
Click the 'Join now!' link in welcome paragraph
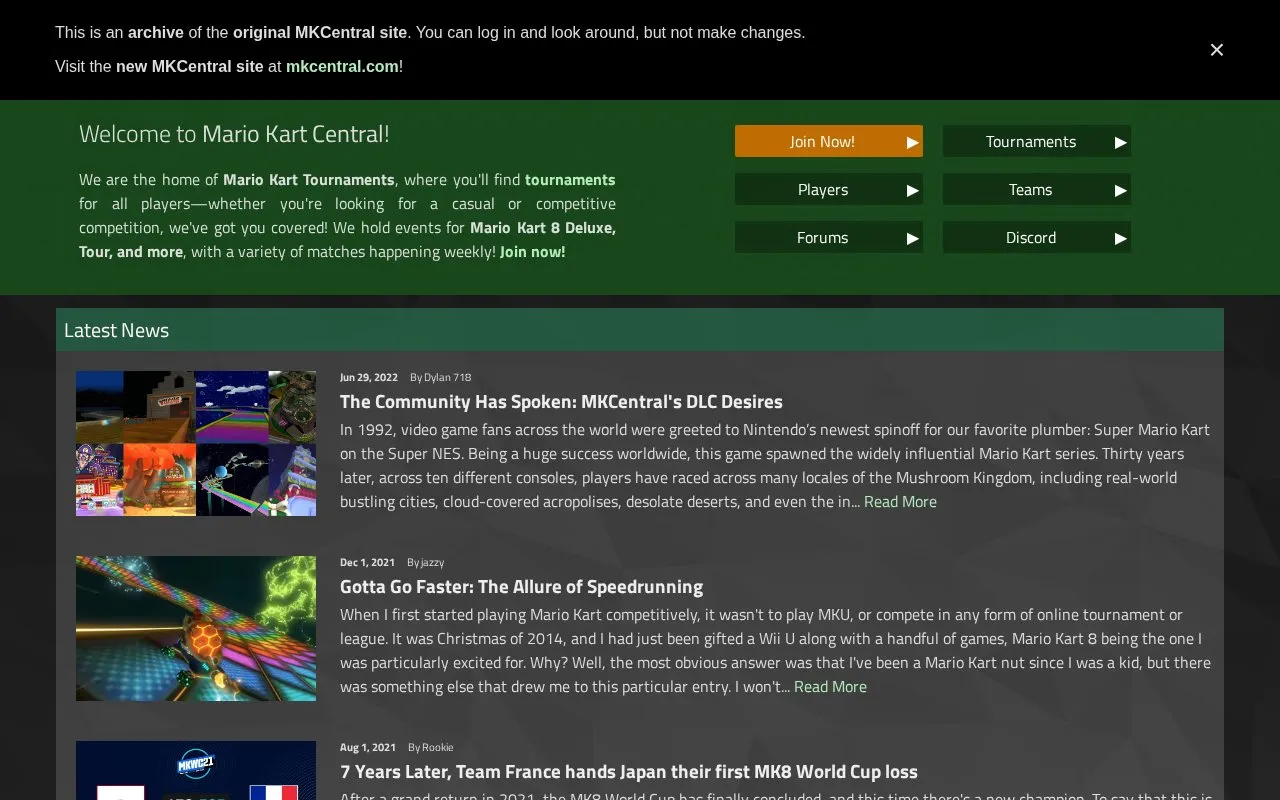pyautogui.click(x=532, y=252)
